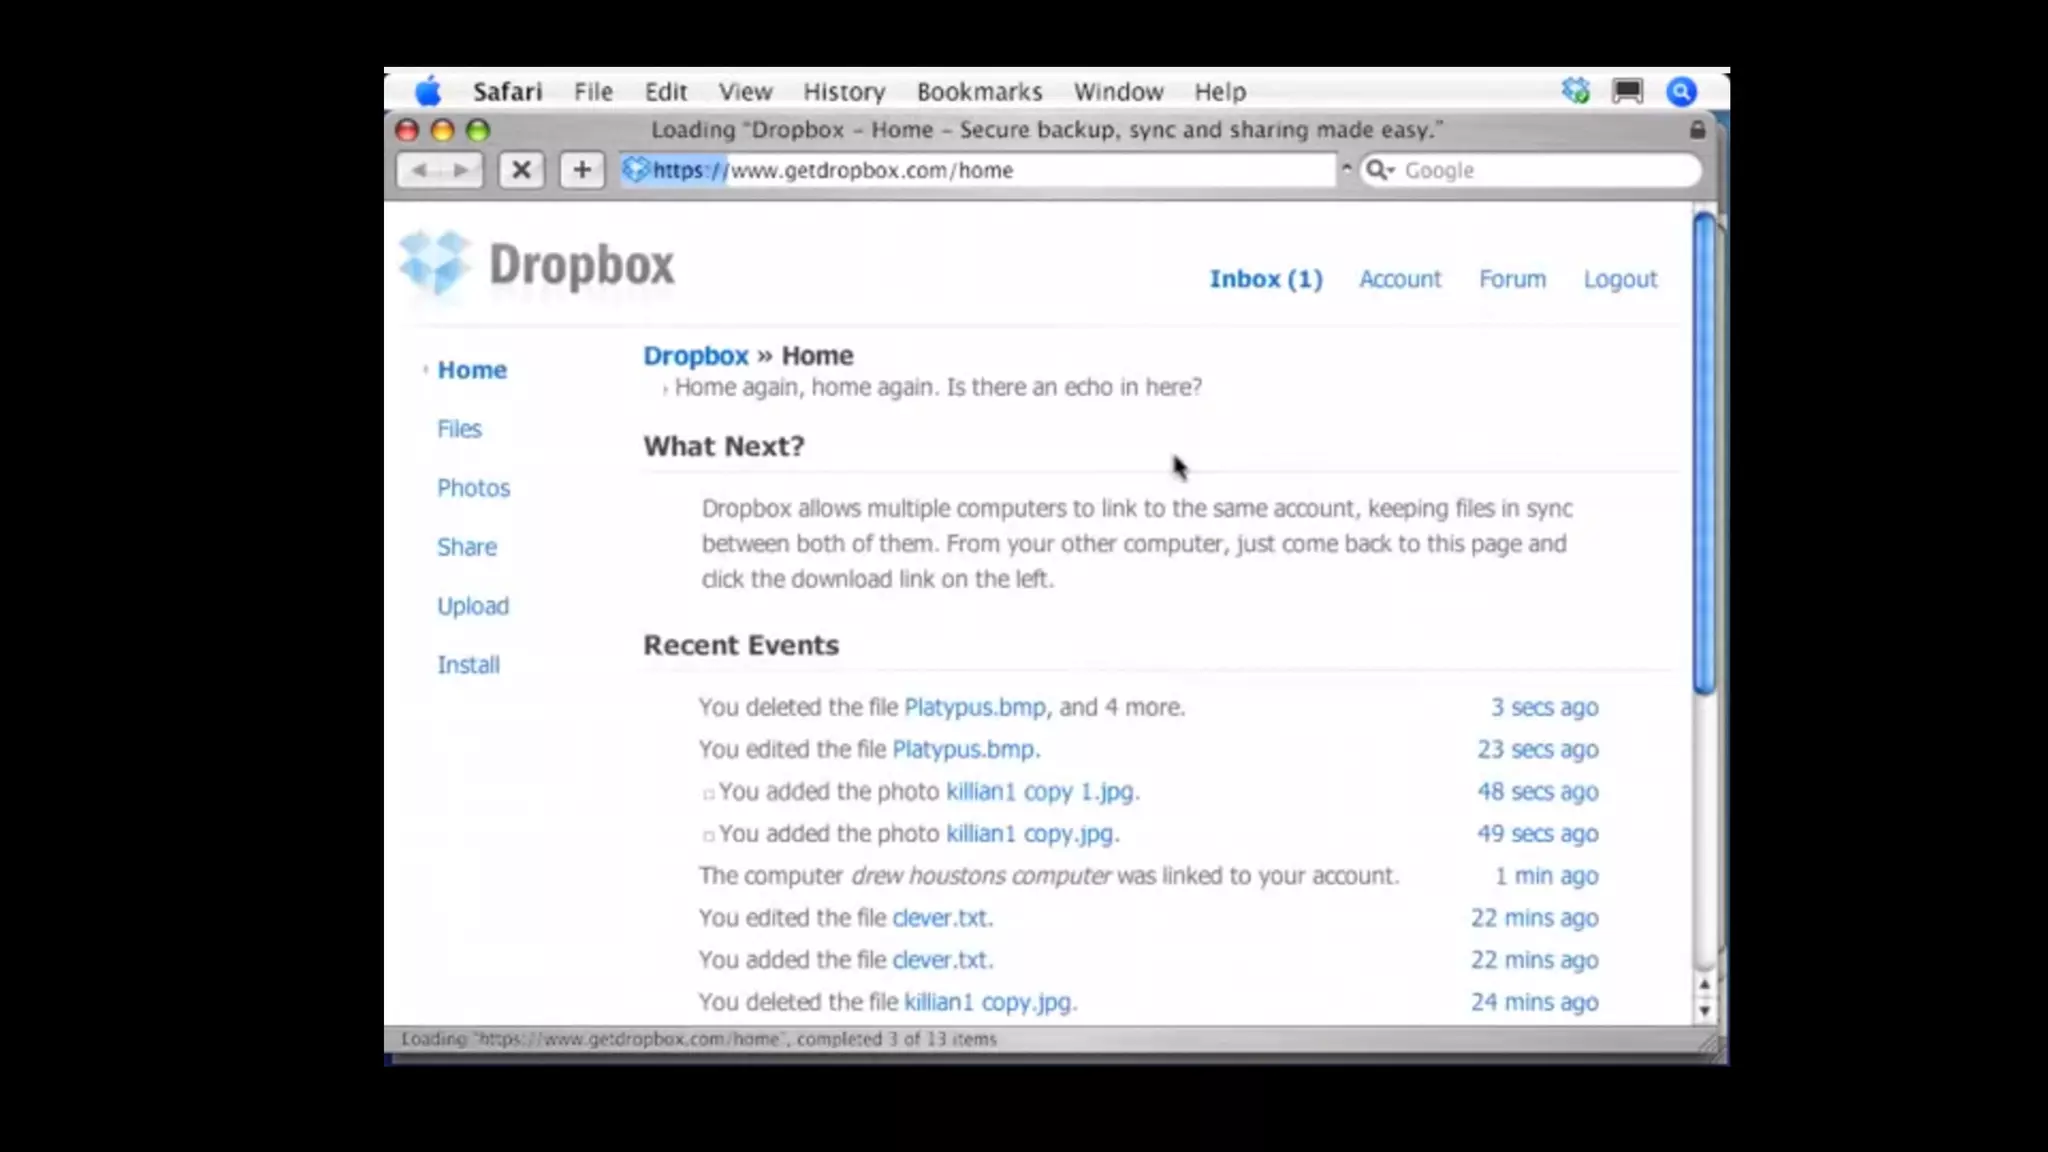2048x1152 pixels.
Task: Click the sync status menu bar icon
Action: pyautogui.click(x=1575, y=92)
